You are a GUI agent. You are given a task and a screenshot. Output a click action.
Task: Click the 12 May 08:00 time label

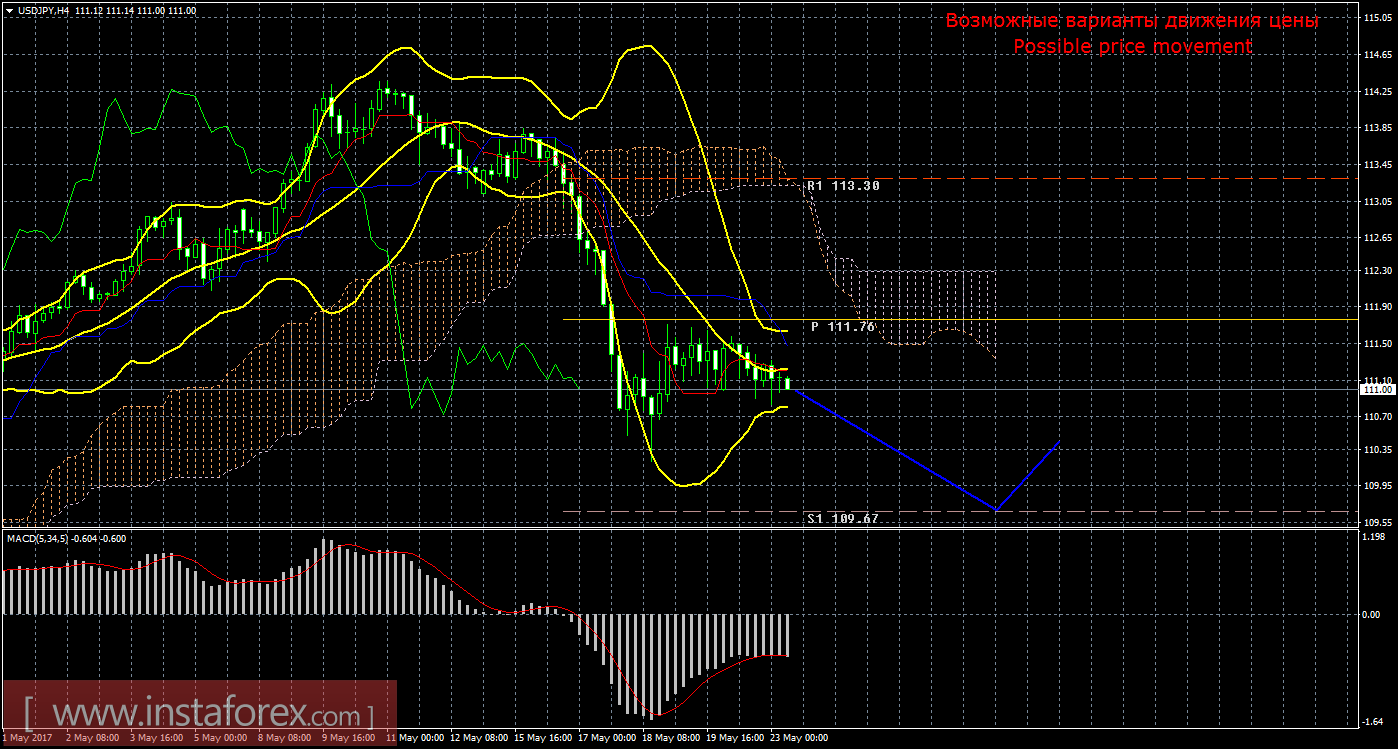click(x=477, y=738)
